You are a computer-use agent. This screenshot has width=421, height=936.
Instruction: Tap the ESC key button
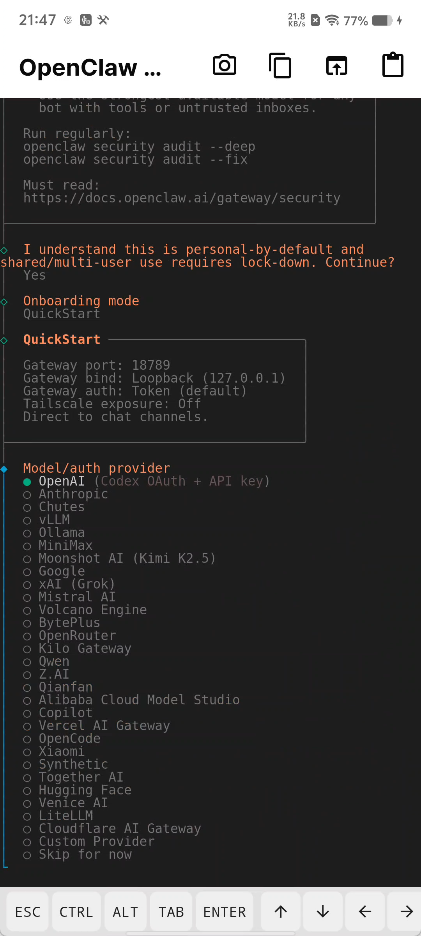click(27, 912)
